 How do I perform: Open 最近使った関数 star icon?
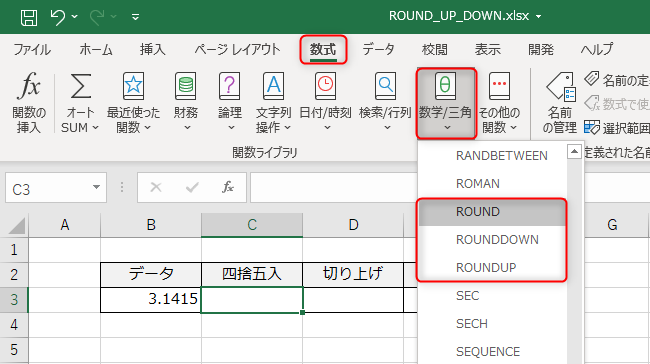point(133,86)
